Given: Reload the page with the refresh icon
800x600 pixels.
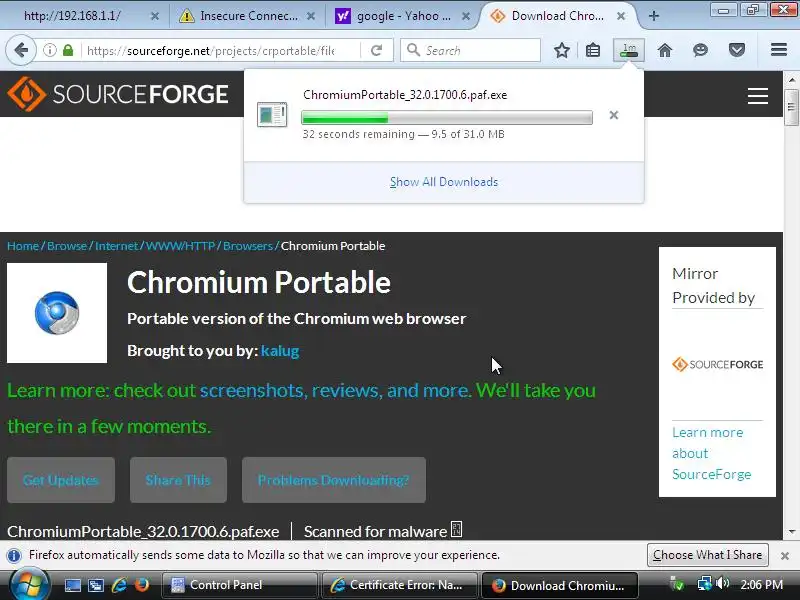Looking at the screenshot, I should tap(377, 50).
